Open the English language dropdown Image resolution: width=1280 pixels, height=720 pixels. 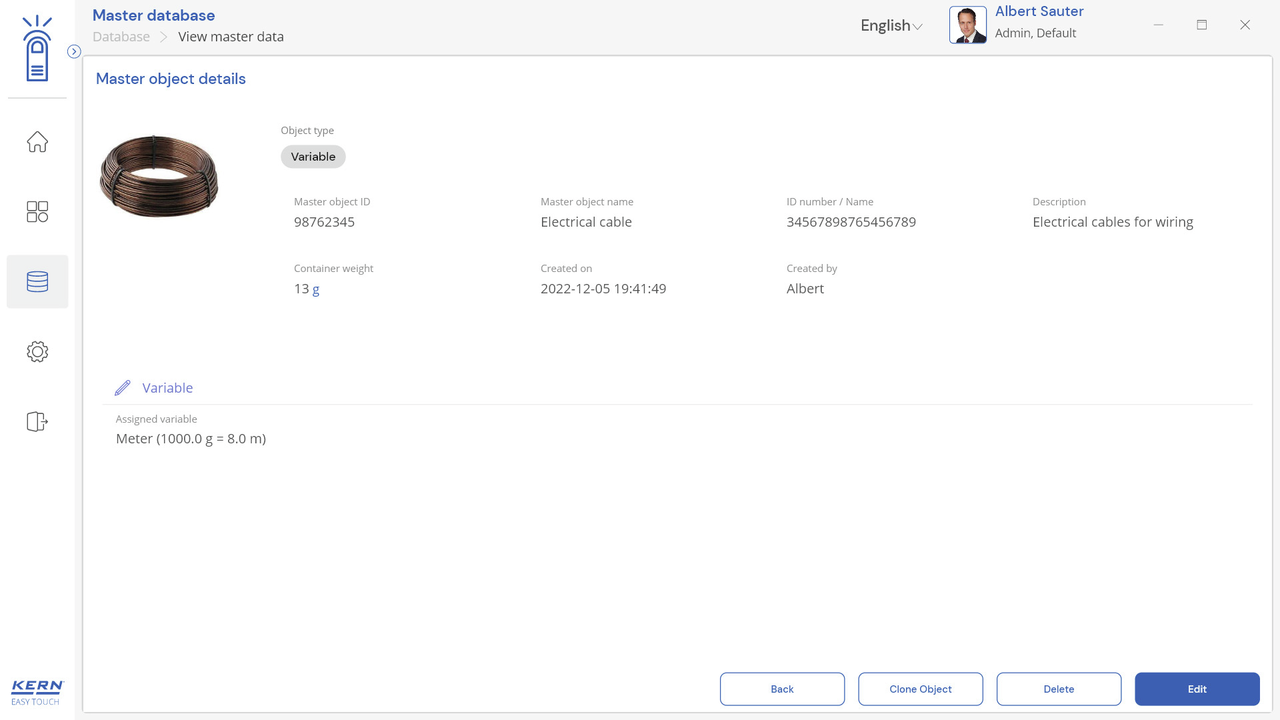[x=891, y=26]
